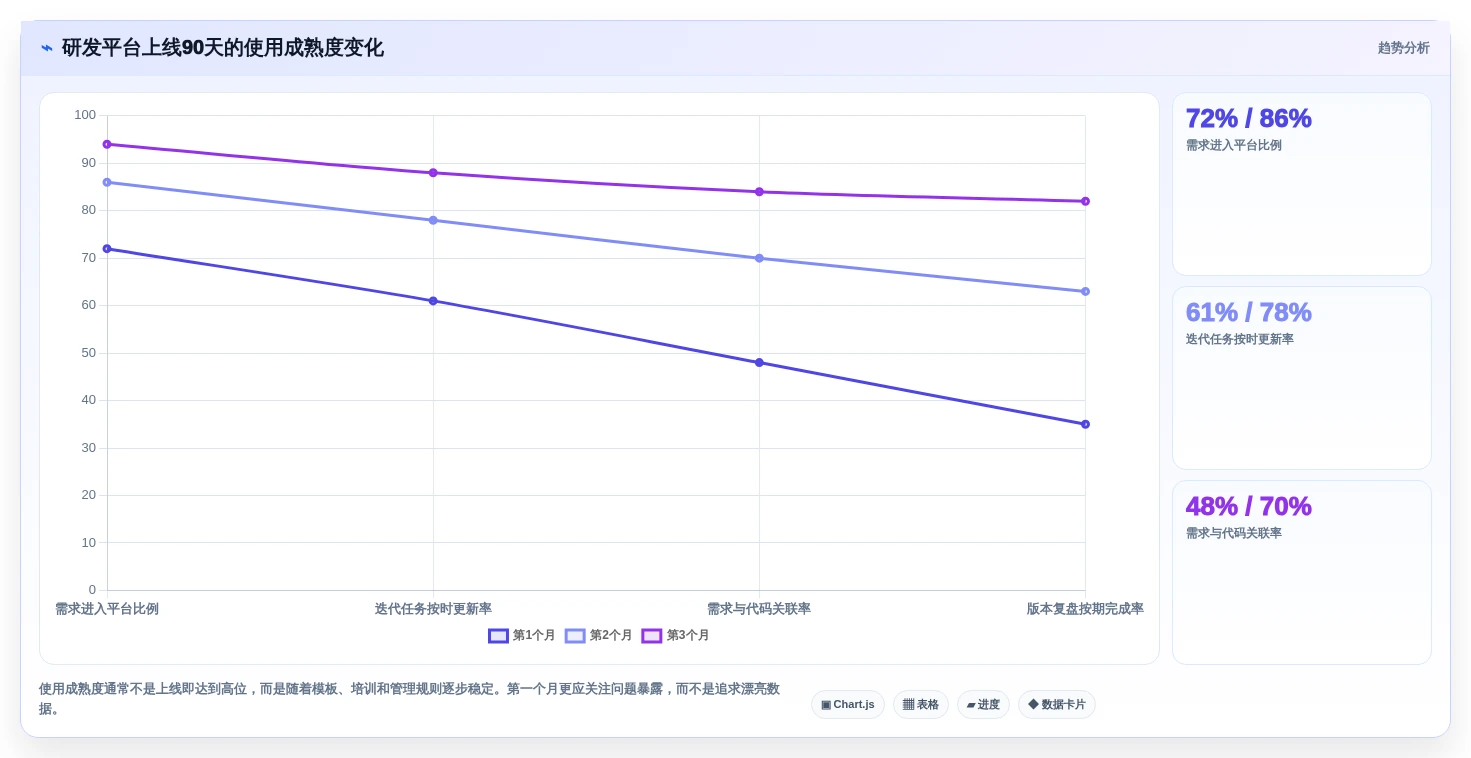The image size is (1471, 758).
Task: Click the 迭代任务按时更新率 caption in second card
Action: (x=1240, y=339)
